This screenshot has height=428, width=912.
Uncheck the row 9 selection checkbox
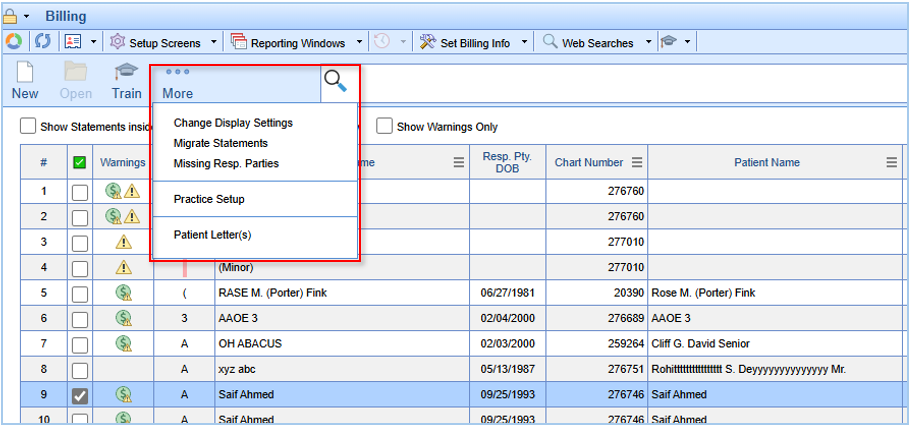[x=80, y=396]
